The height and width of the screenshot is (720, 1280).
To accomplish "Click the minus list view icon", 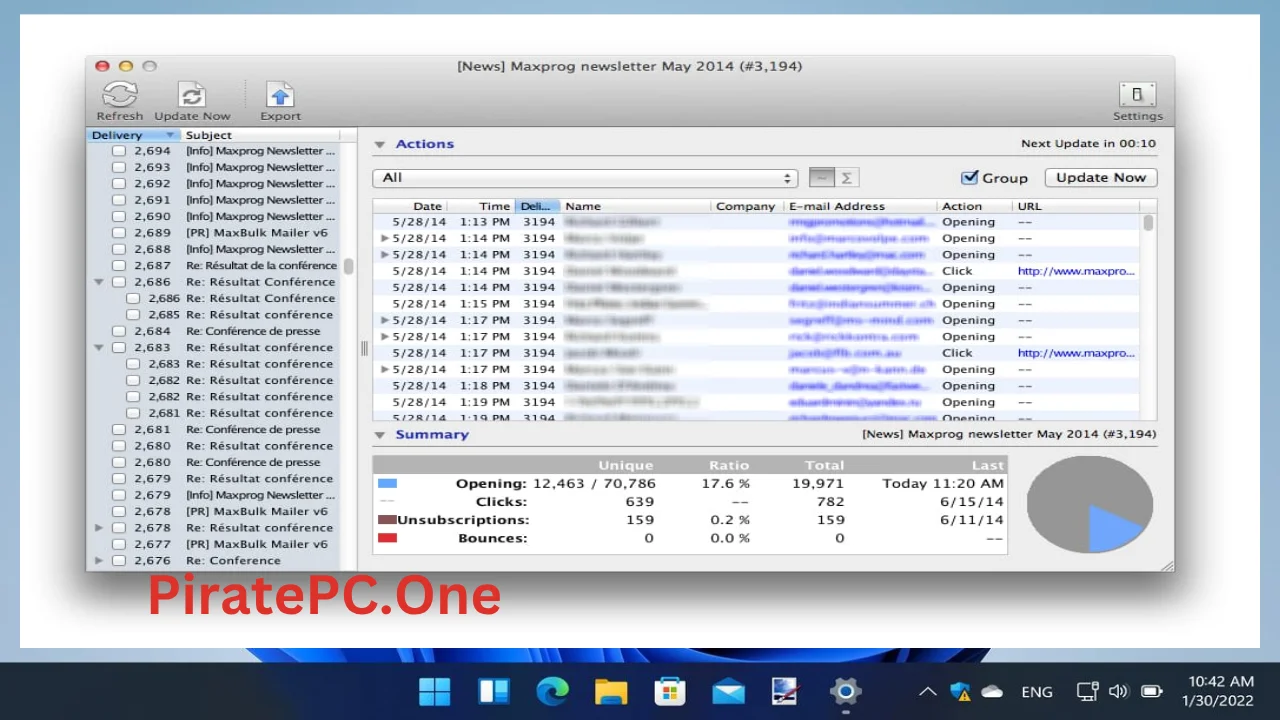I will pyautogui.click(x=821, y=178).
